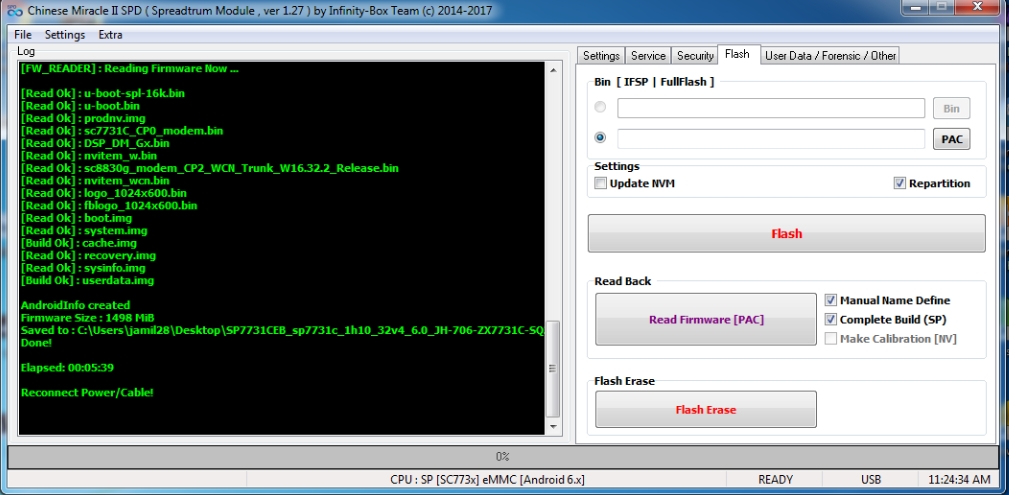Switch to the Service tab

tap(648, 56)
